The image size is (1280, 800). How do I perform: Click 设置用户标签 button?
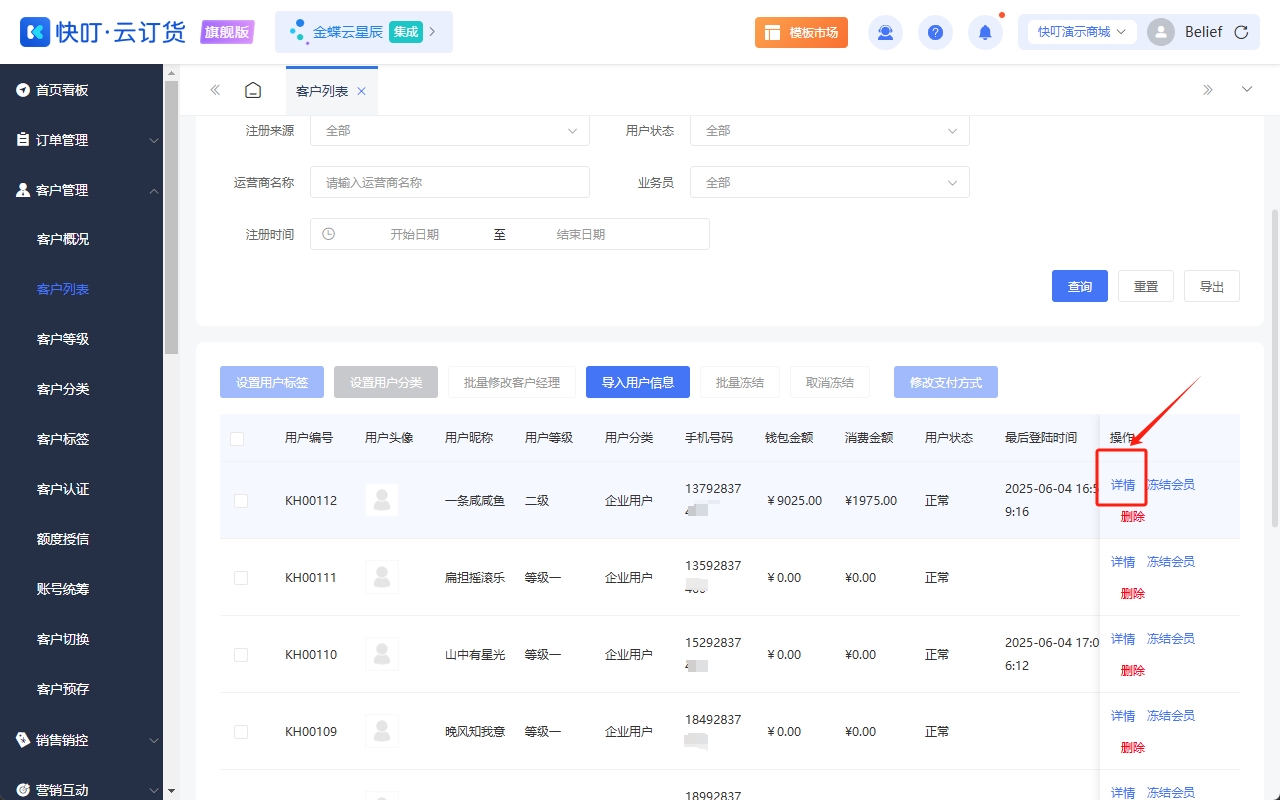tap(272, 382)
